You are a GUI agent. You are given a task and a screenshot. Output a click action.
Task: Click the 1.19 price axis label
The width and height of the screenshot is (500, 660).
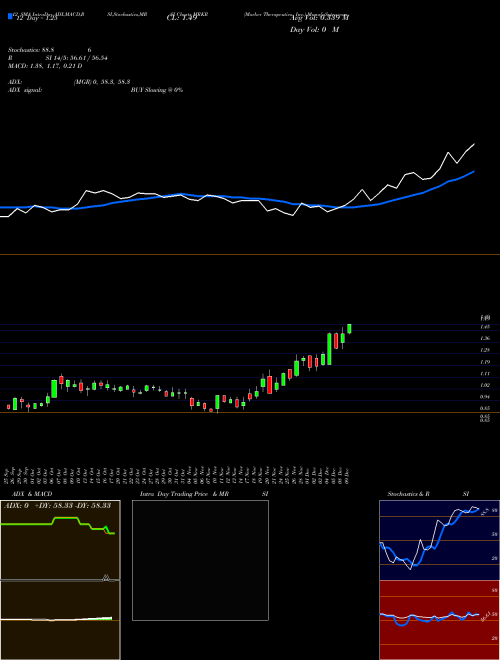[485, 362]
